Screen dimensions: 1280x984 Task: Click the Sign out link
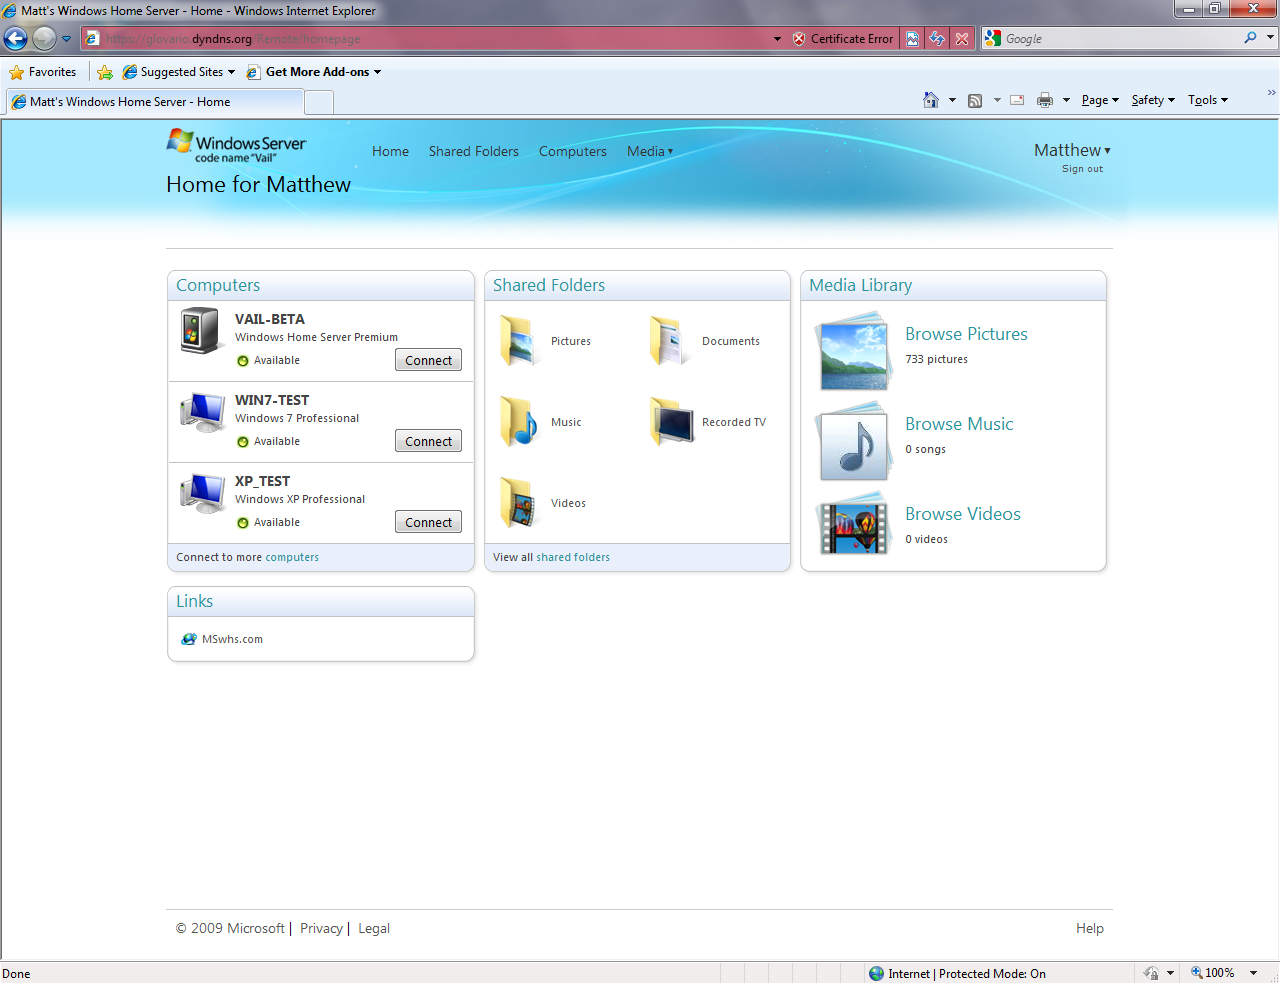tap(1082, 169)
